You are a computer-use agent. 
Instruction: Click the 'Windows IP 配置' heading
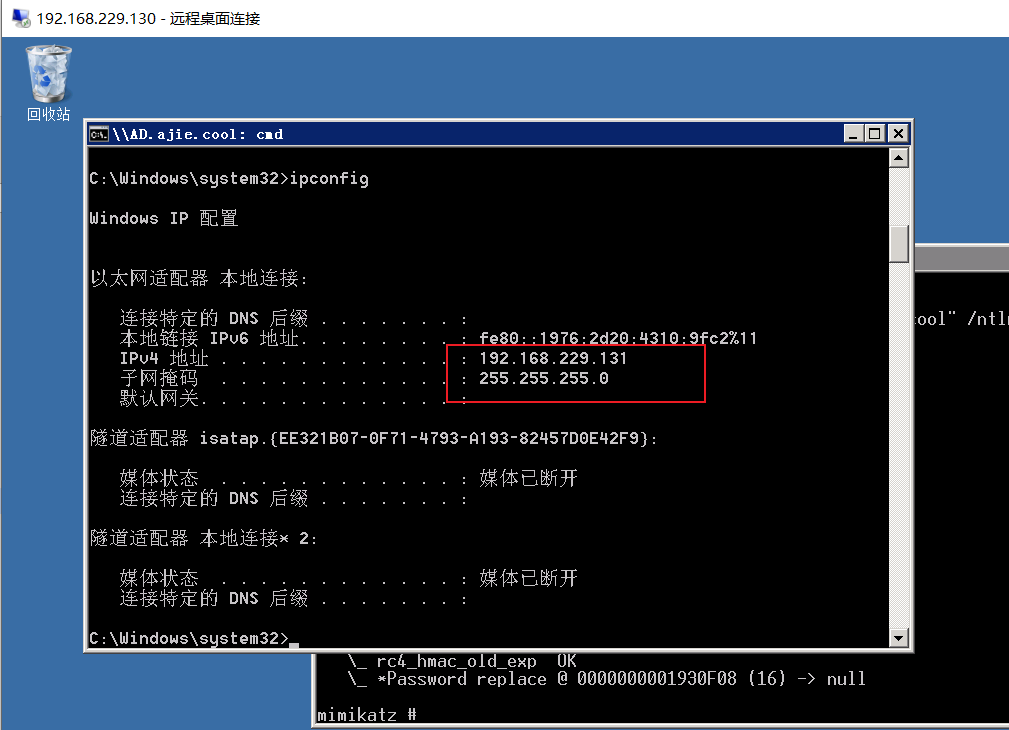click(164, 218)
